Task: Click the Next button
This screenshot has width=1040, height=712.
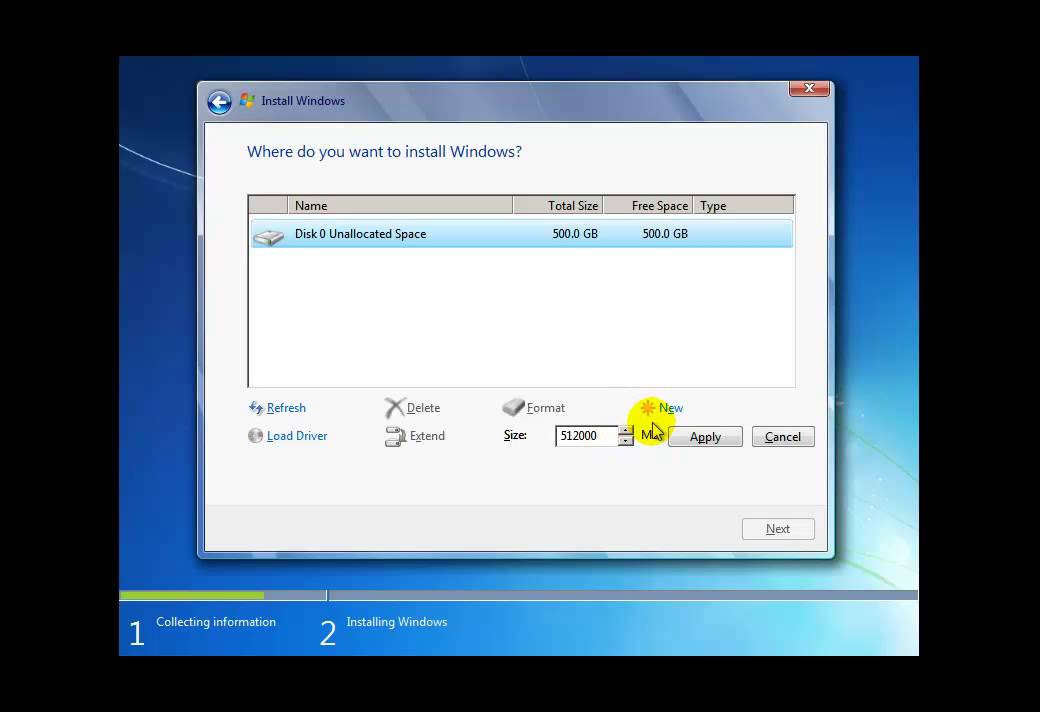Action: click(778, 529)
